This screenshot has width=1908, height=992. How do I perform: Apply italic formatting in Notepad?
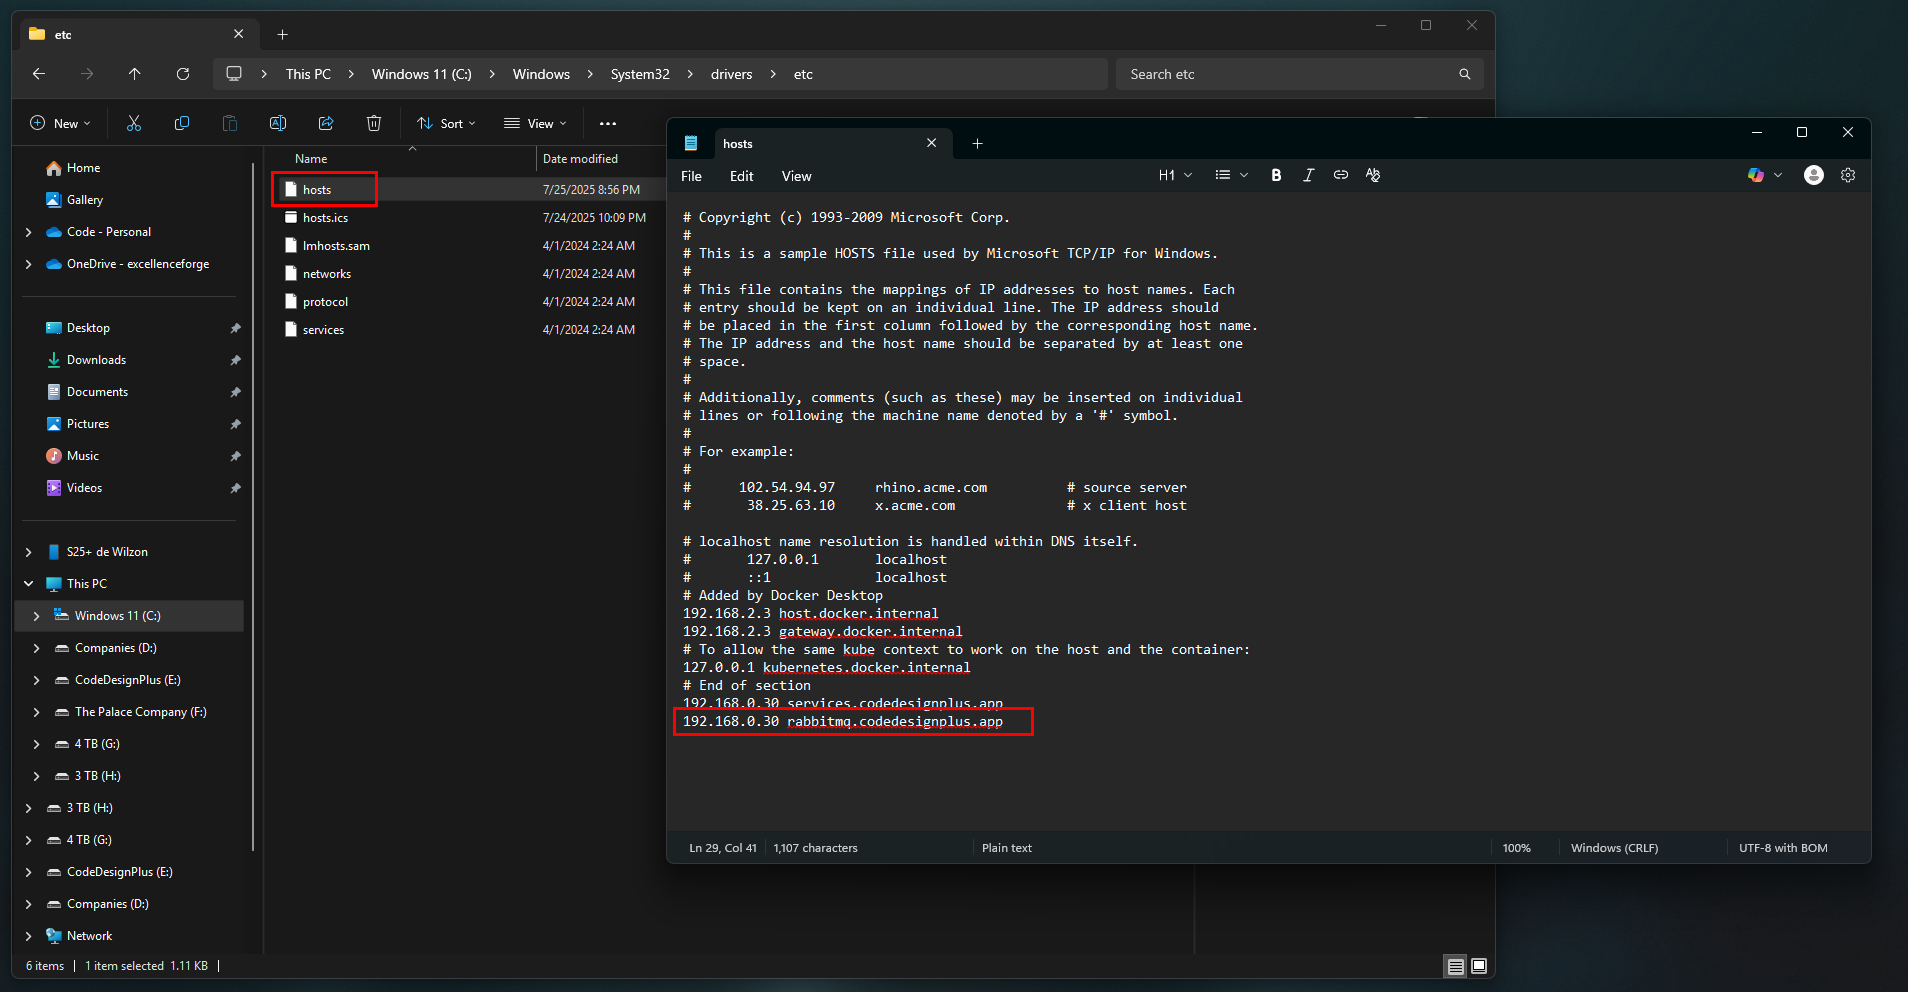pos(1308,175)
